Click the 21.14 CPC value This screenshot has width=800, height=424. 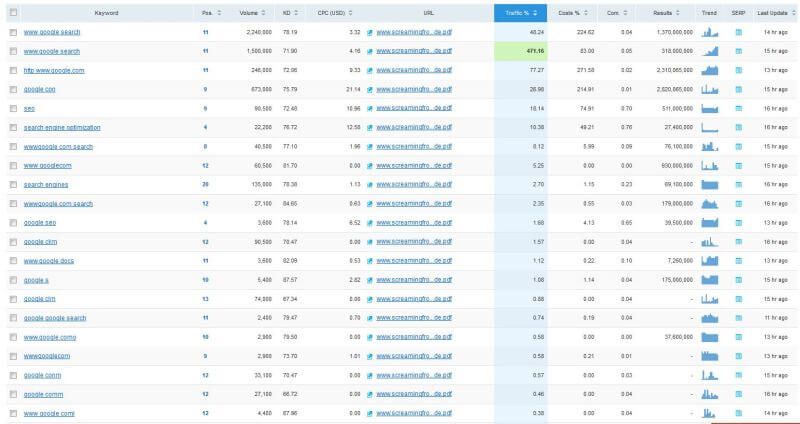coord(353,89)
